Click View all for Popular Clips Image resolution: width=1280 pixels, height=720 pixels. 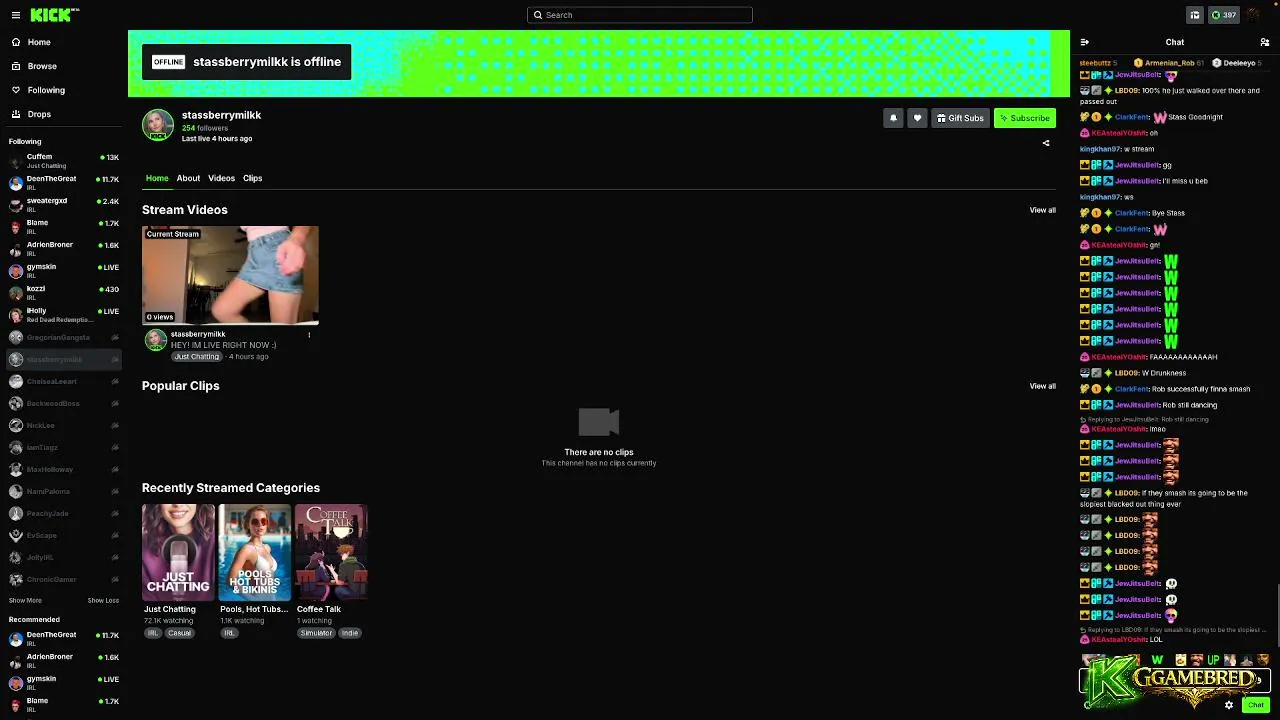1043,386
